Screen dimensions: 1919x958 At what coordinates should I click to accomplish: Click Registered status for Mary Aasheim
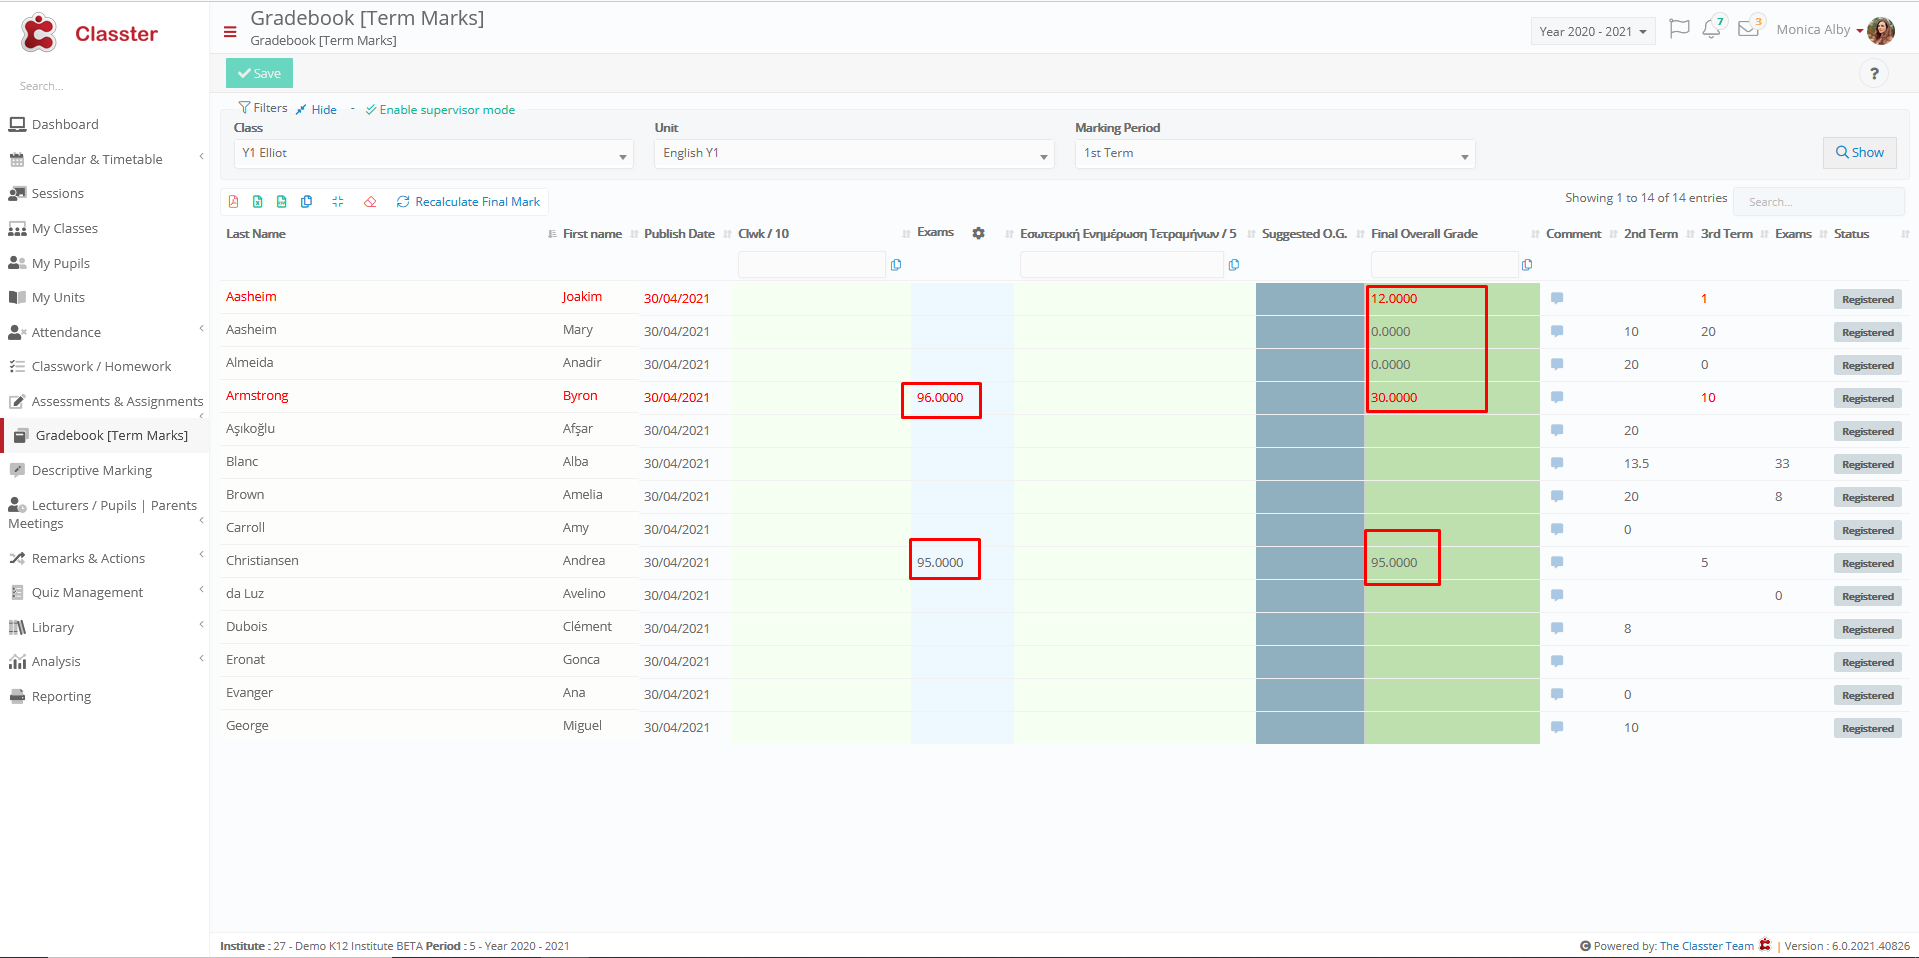pyautogui.click(x=1867, y=332)
